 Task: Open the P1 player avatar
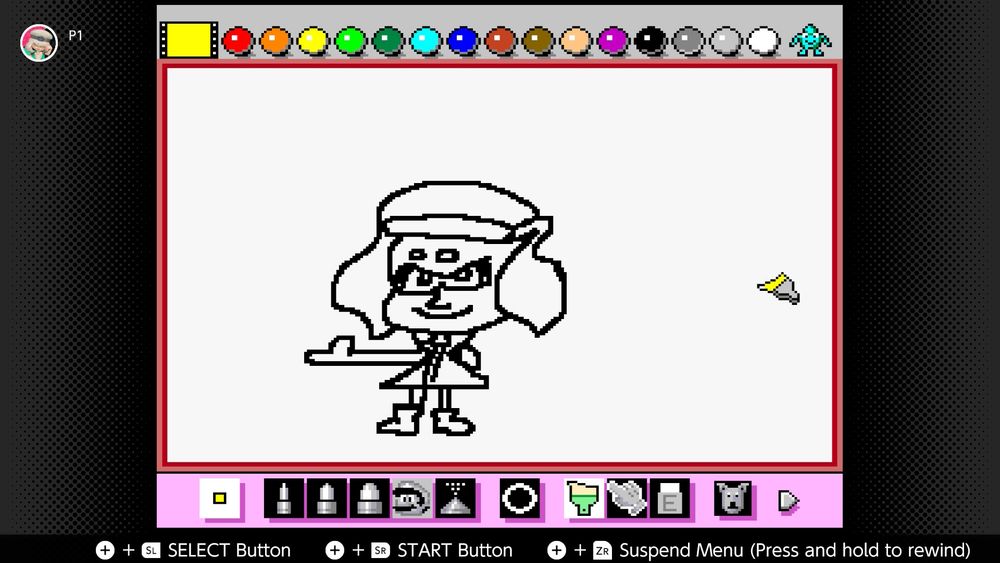(x=39, y=43)
